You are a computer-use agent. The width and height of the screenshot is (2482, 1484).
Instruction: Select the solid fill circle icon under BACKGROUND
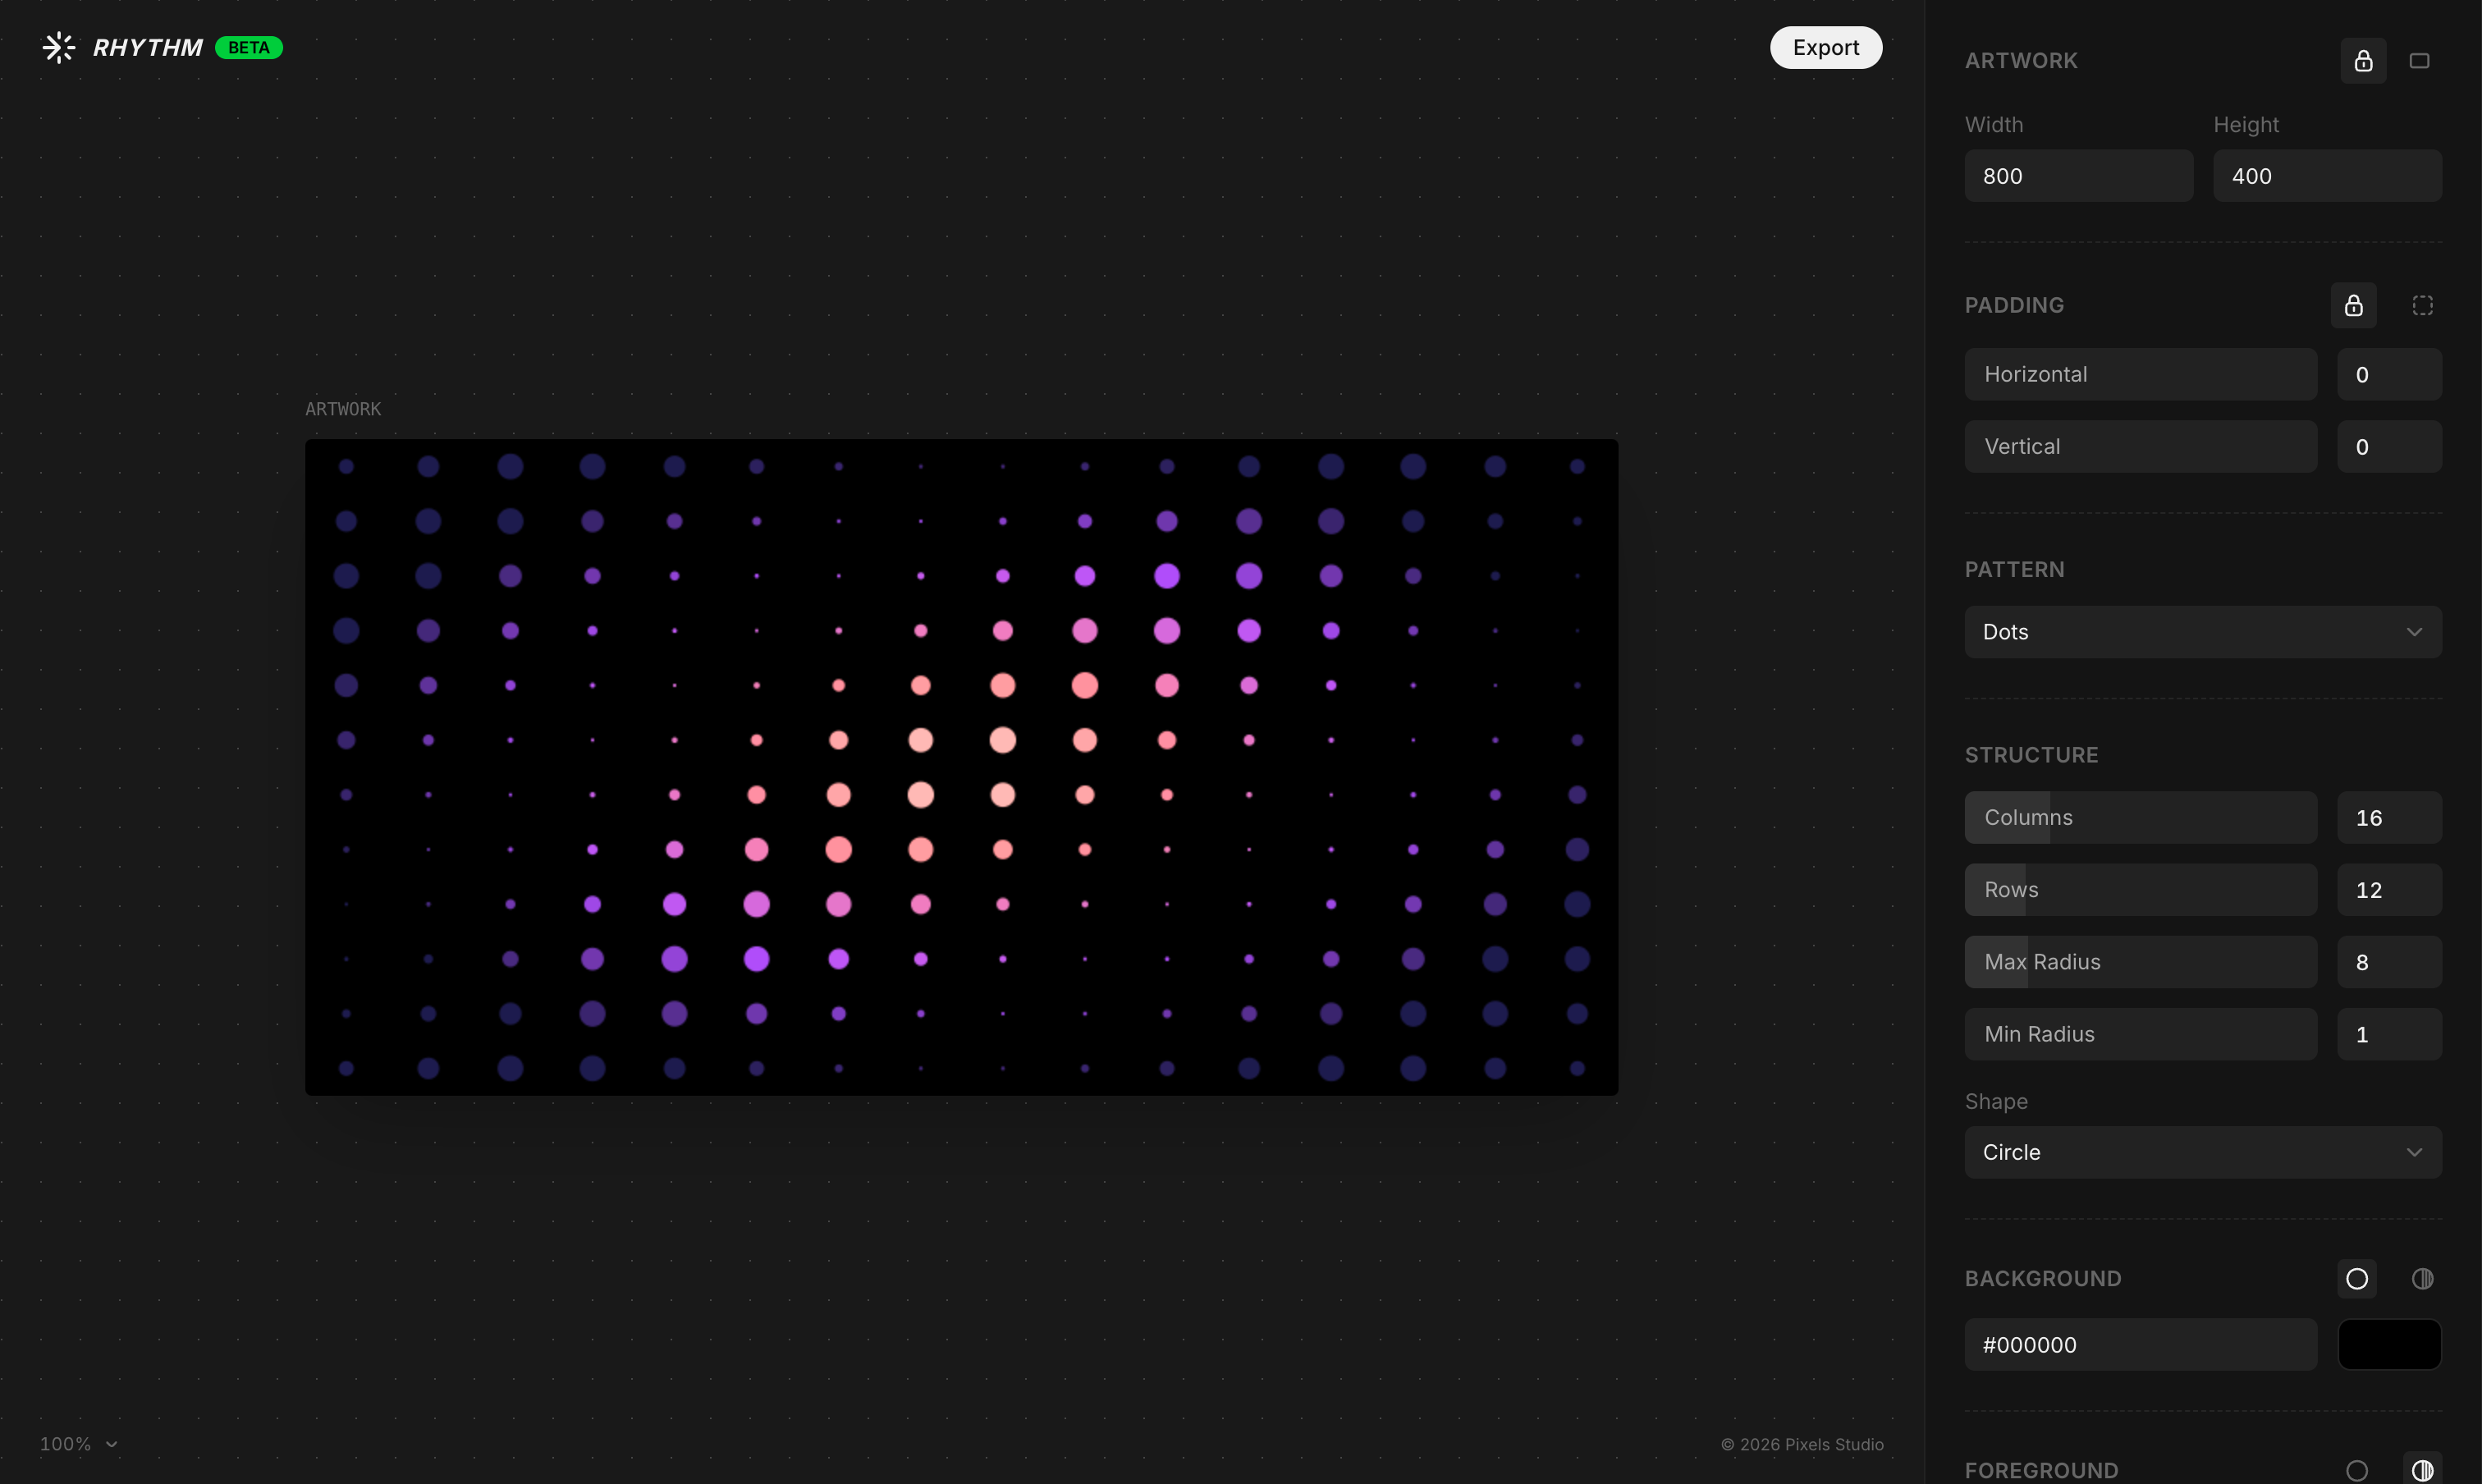2356,1278
